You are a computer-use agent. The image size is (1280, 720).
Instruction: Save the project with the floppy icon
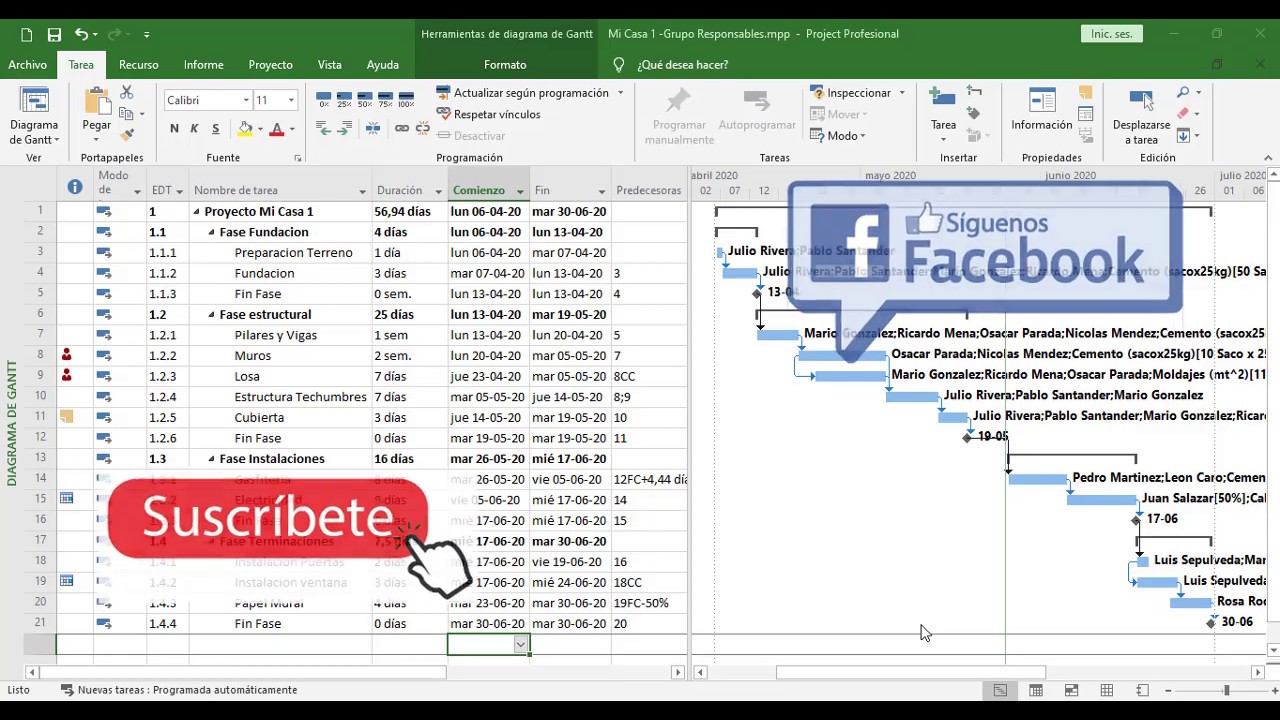click(x=54, y=34)
